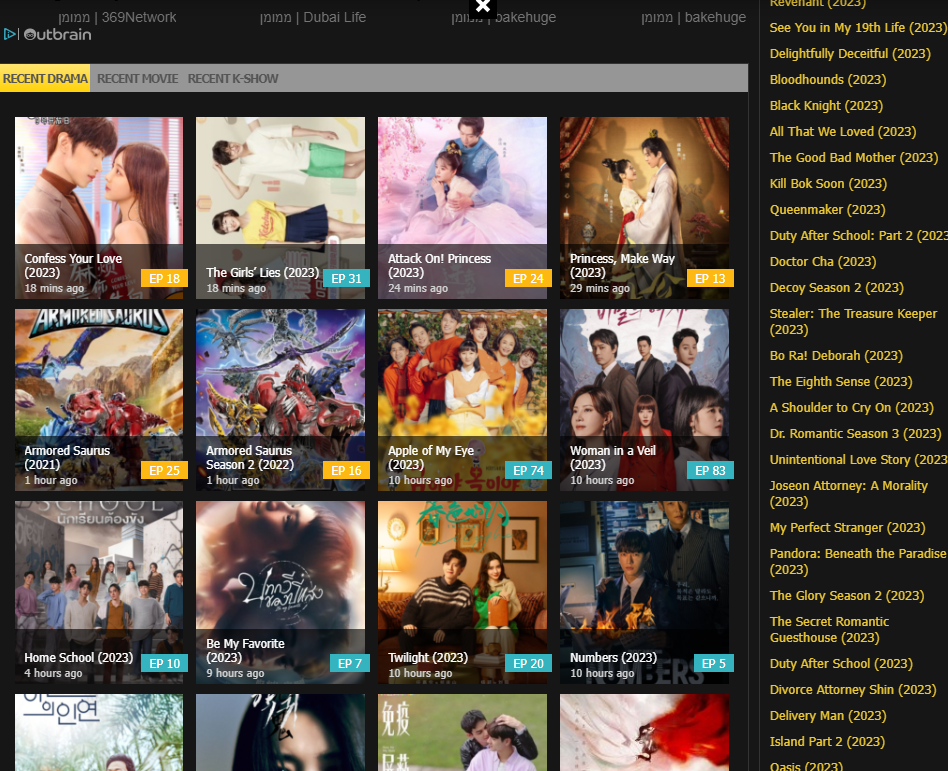Open Delivery Man (2023) link

828,716
